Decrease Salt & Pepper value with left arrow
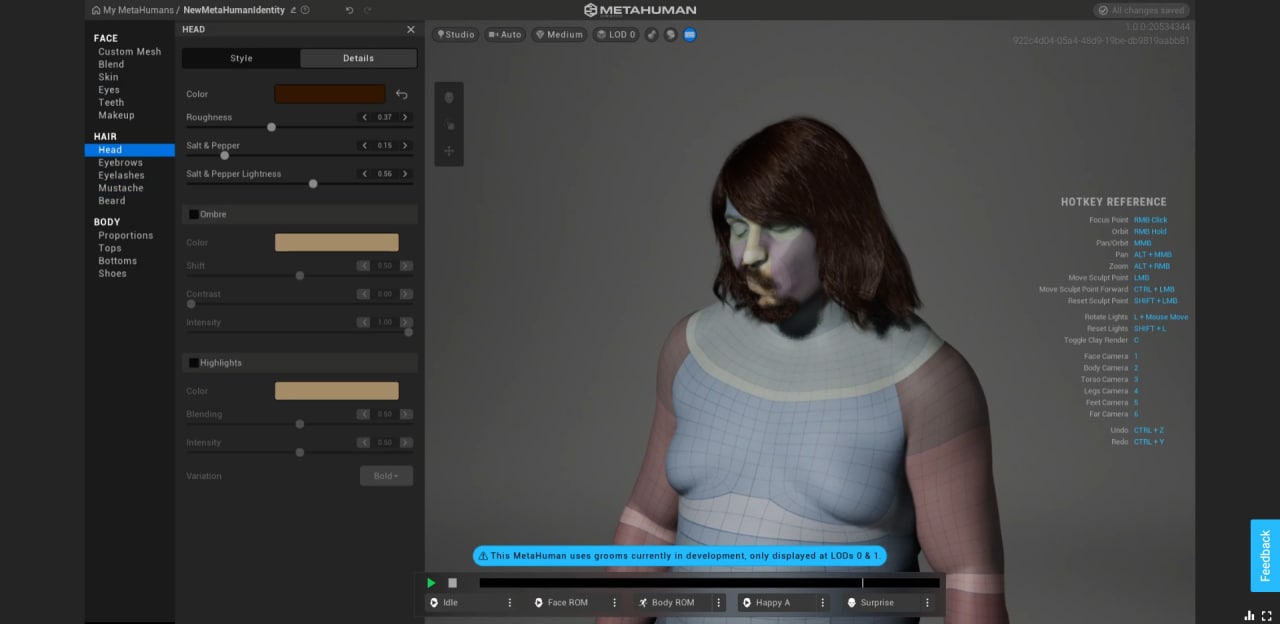The height and width of the screenshot is (624, 1280). tap(364, 145)
